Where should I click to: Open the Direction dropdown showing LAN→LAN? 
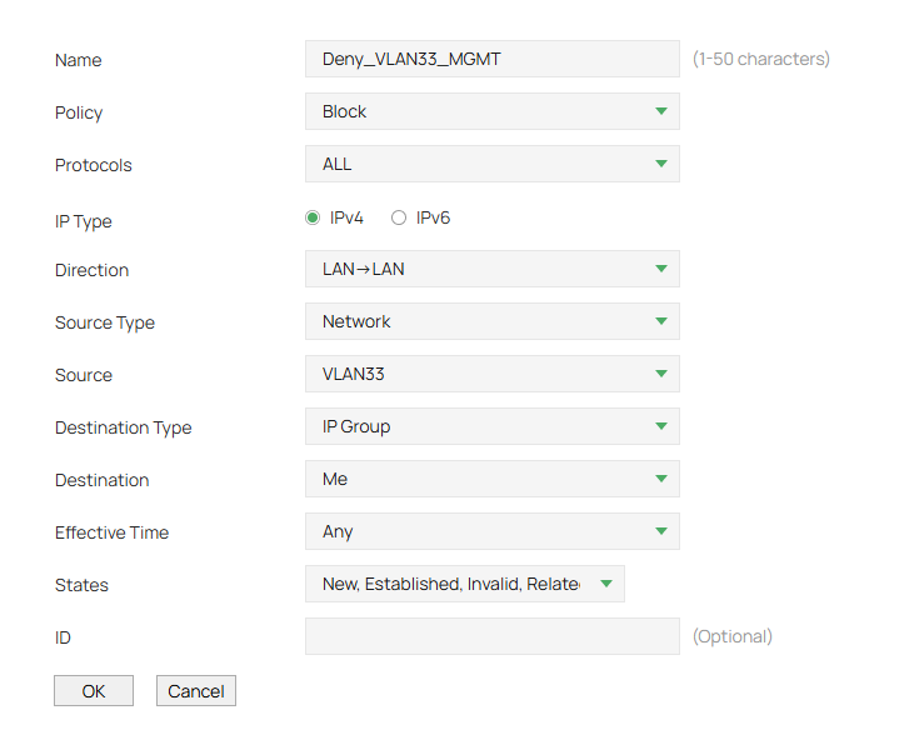coord(492,269)
